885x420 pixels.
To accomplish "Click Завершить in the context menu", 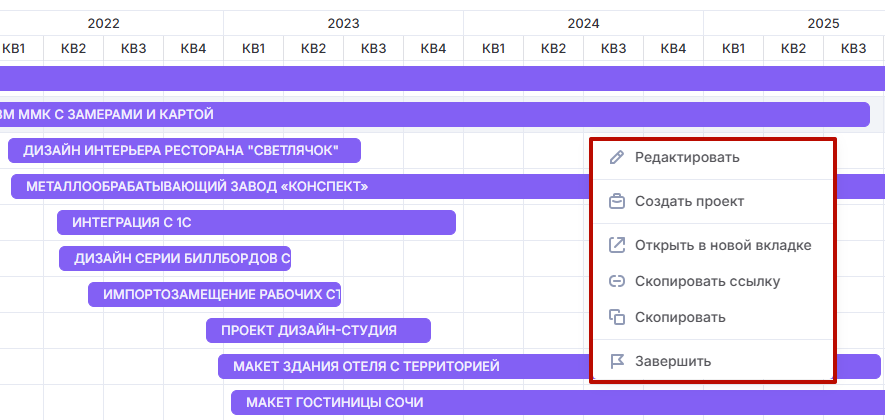I will pos(673,361).
